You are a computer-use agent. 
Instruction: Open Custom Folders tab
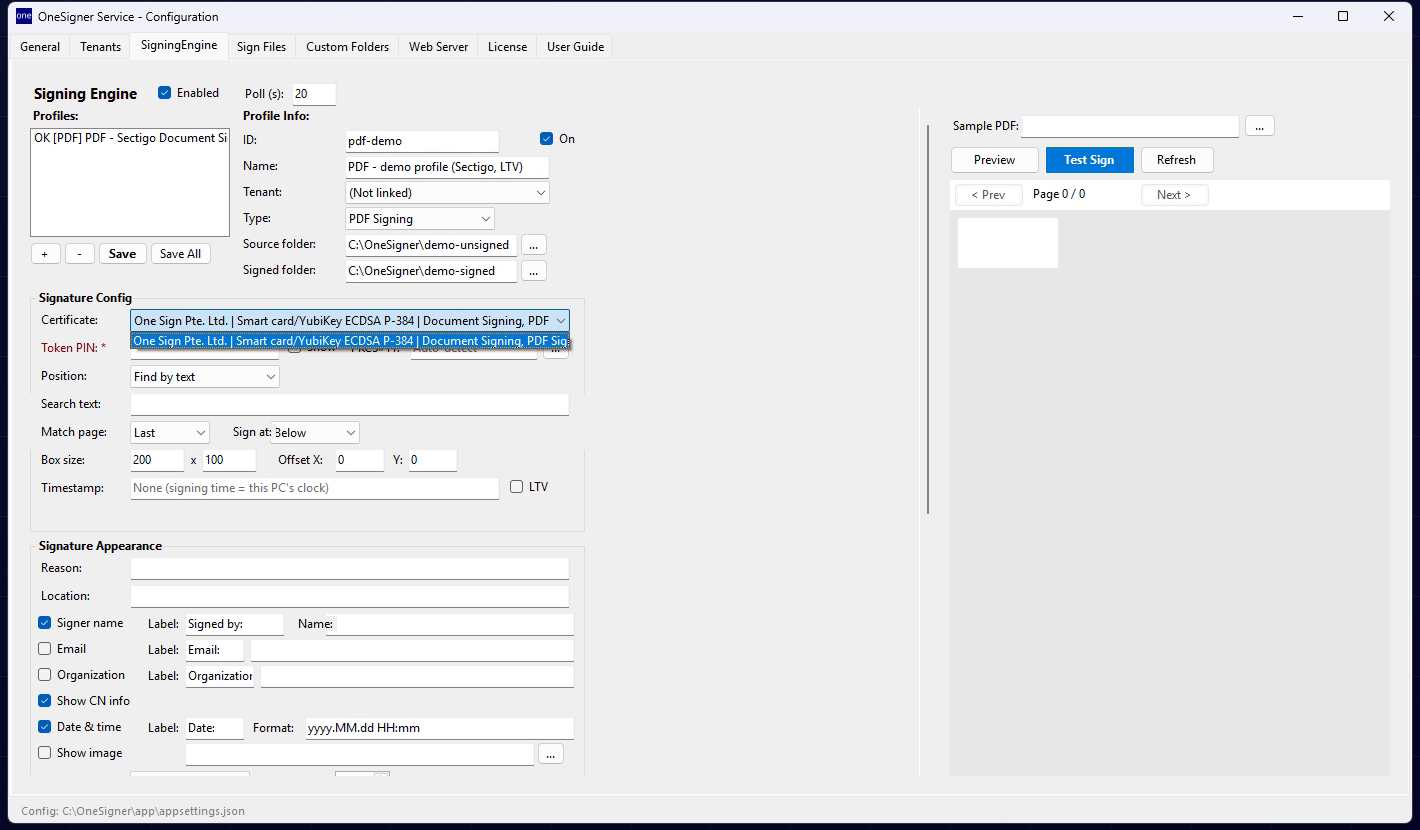pos(347,47)
